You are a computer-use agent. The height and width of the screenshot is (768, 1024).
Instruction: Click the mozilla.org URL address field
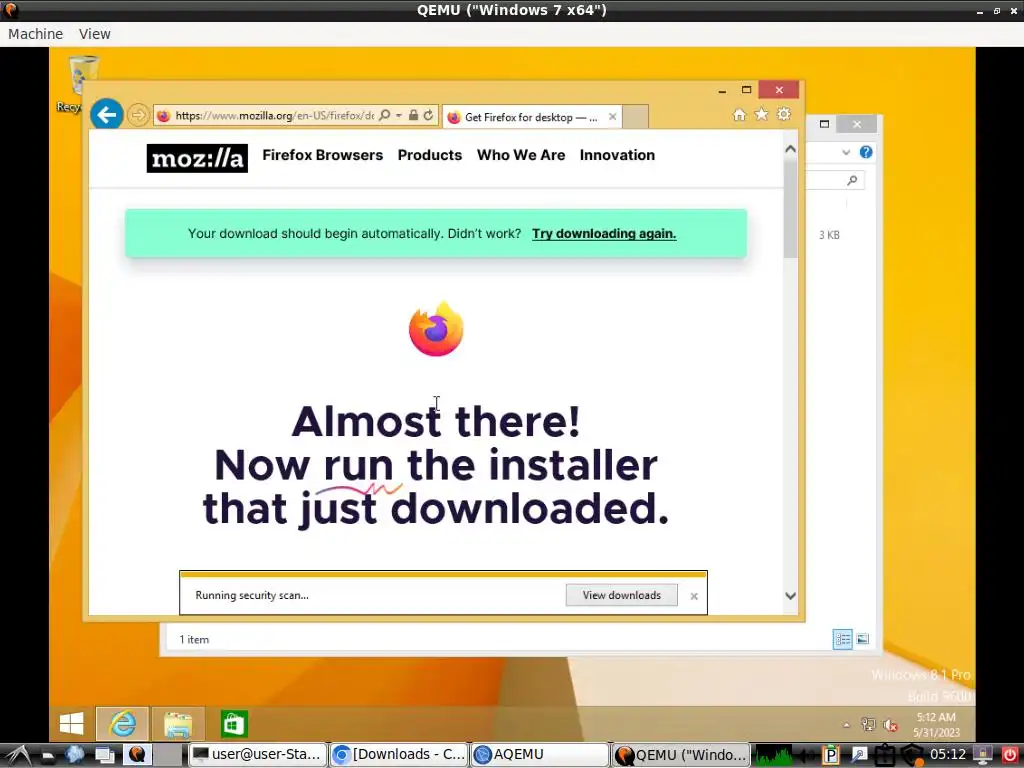point(274,116)
